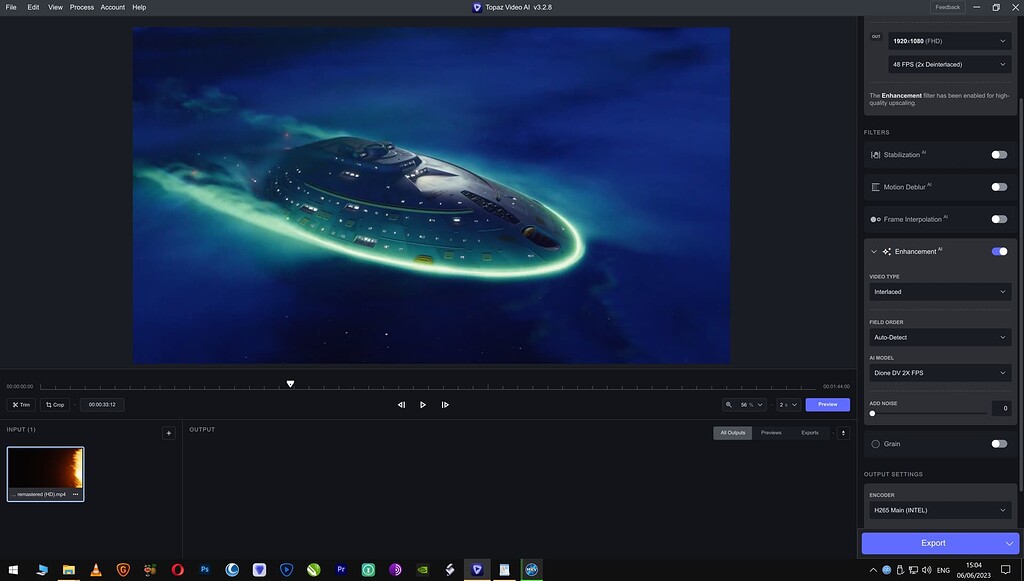
Task: Open the Edit menu
Action: [x=33, y=7]
